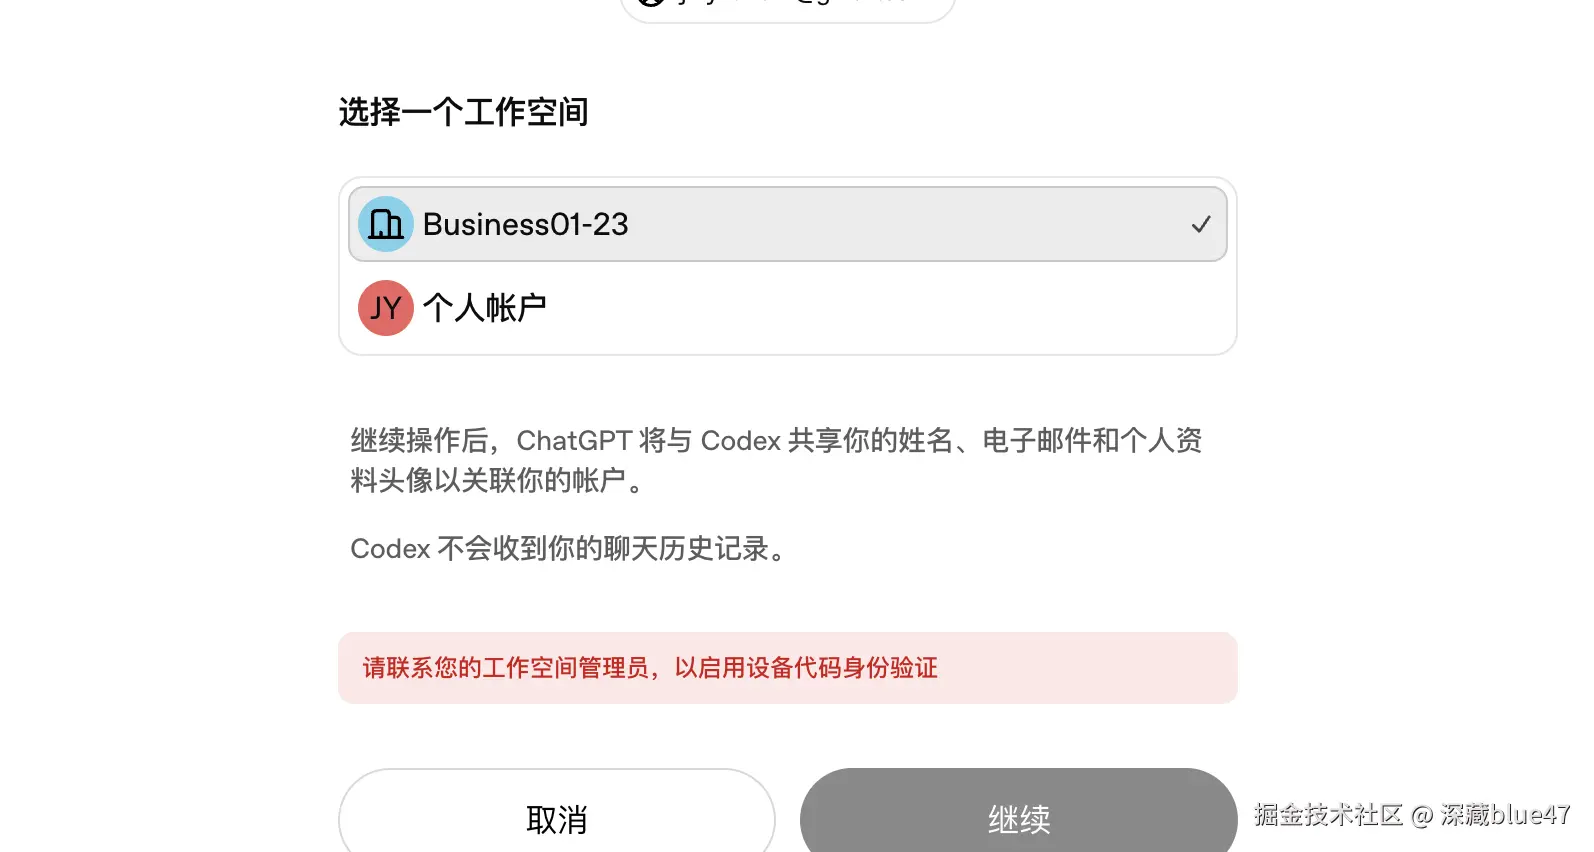The height and width of the screenshot is (852, 1594).
Task: Click the empty area right of 个人帐户
Action: point(885,308)
